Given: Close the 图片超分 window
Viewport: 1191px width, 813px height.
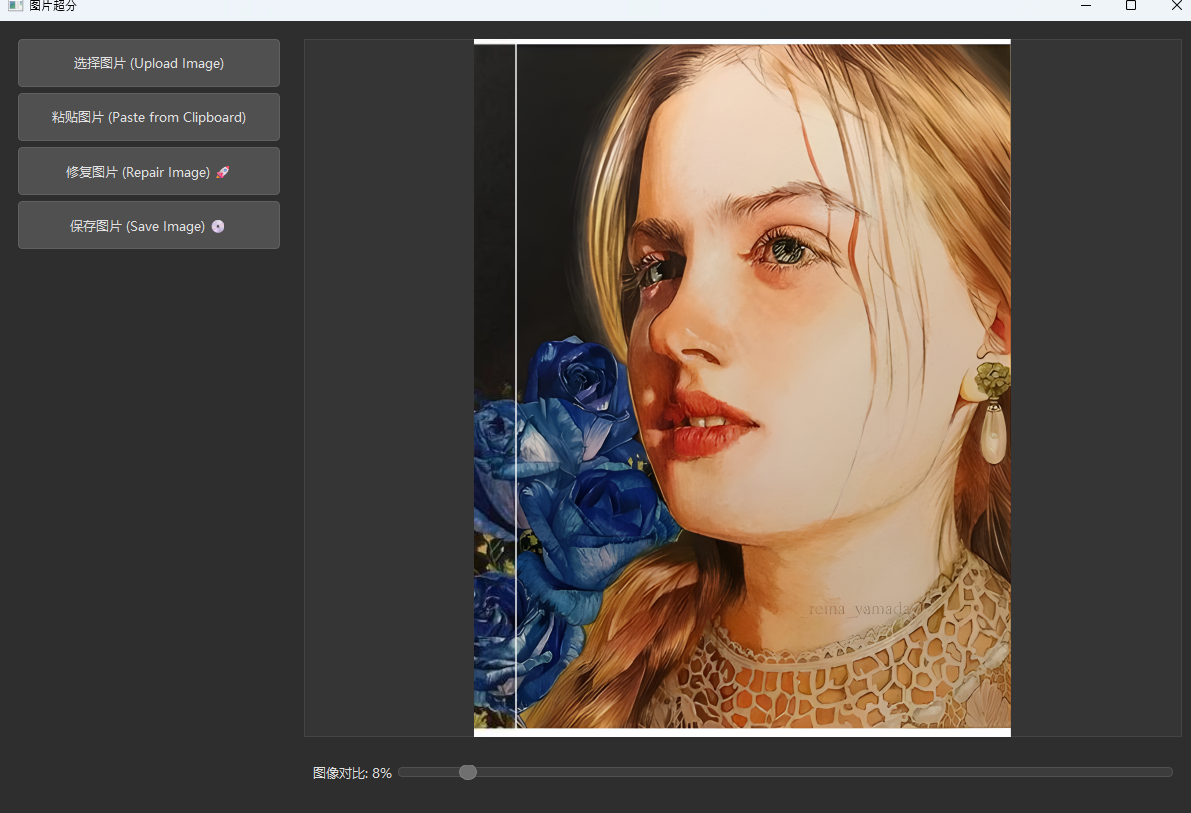Looking at the screenshot, I should click(1176, 6).
